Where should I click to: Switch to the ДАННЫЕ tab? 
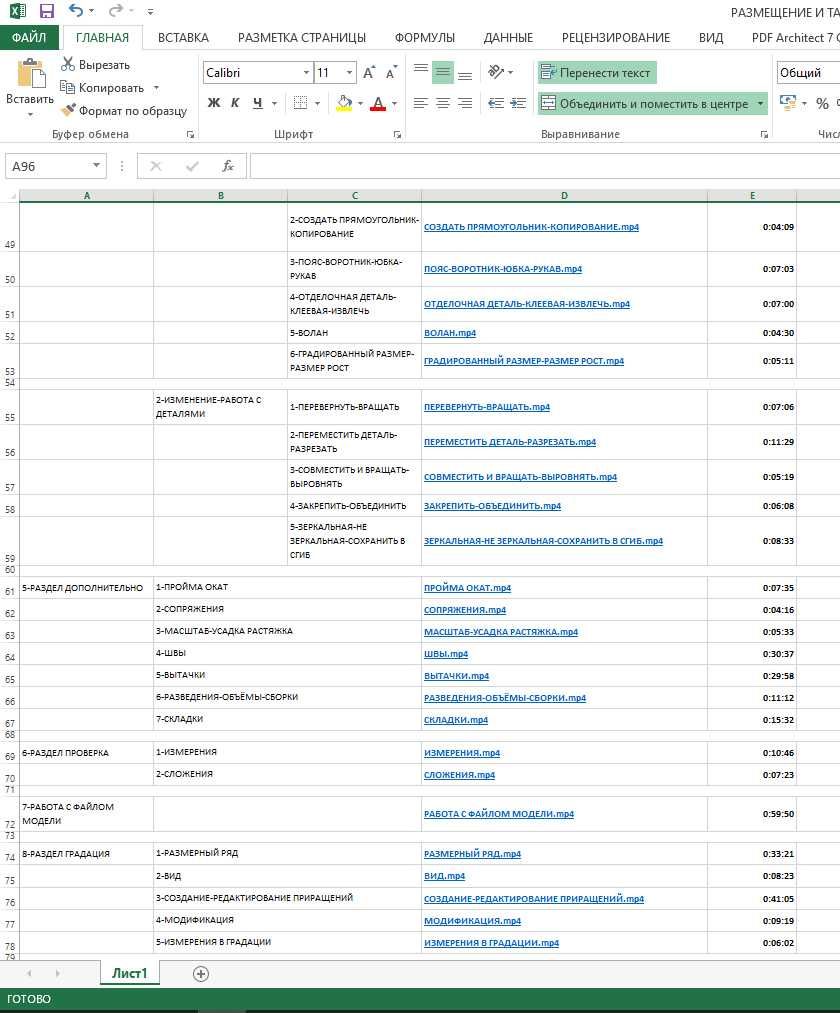(x=509, y=37)
